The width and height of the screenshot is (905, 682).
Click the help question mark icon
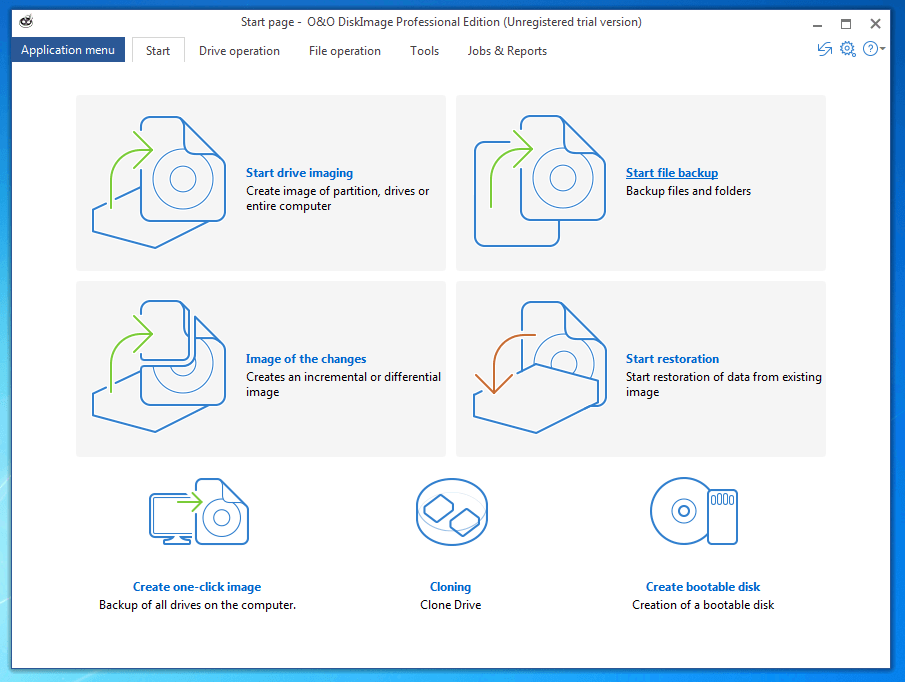pos(870,49)
